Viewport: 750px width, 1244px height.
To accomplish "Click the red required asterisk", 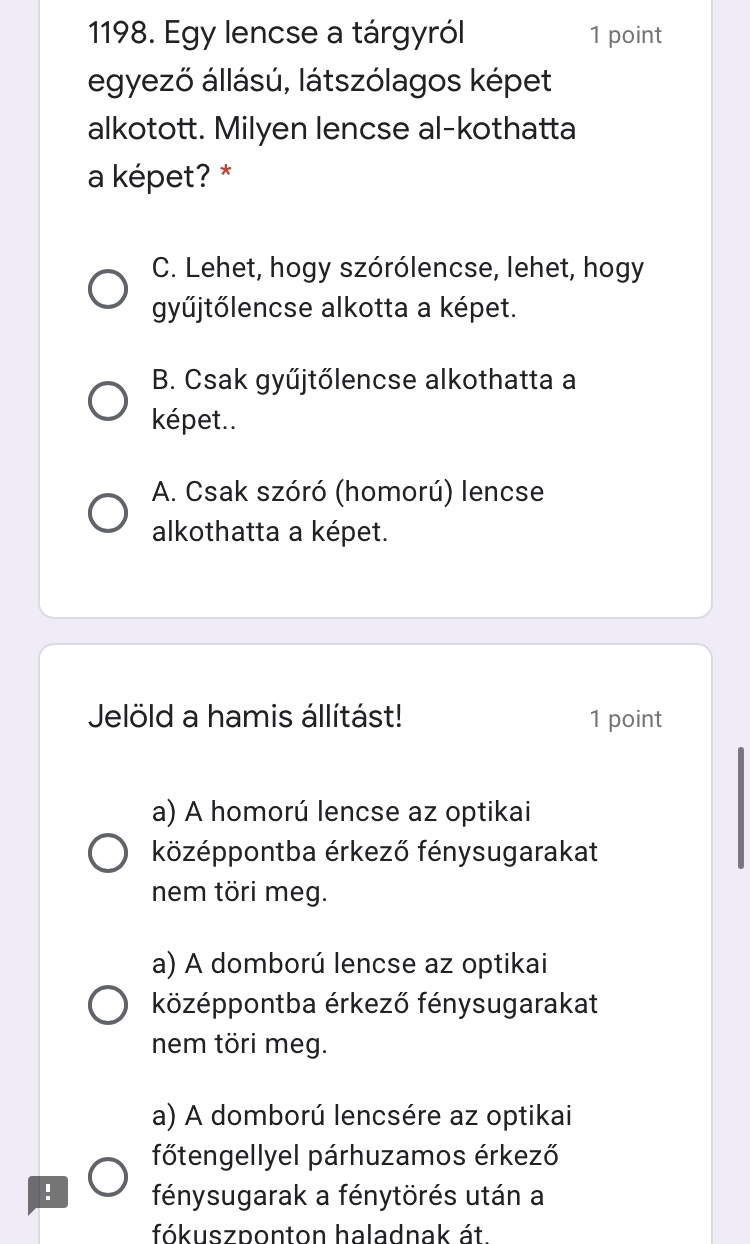I will 226,178.
